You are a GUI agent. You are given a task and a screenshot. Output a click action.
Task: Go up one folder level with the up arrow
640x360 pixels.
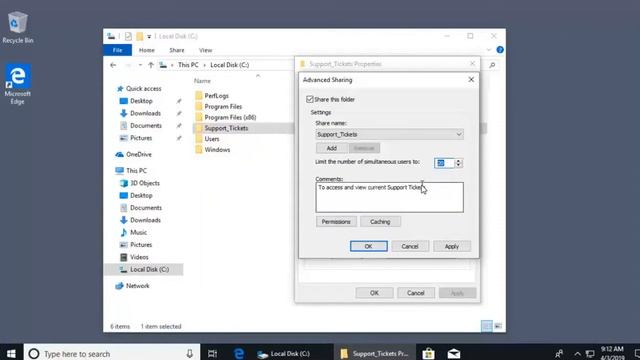[x=151, y=65]
